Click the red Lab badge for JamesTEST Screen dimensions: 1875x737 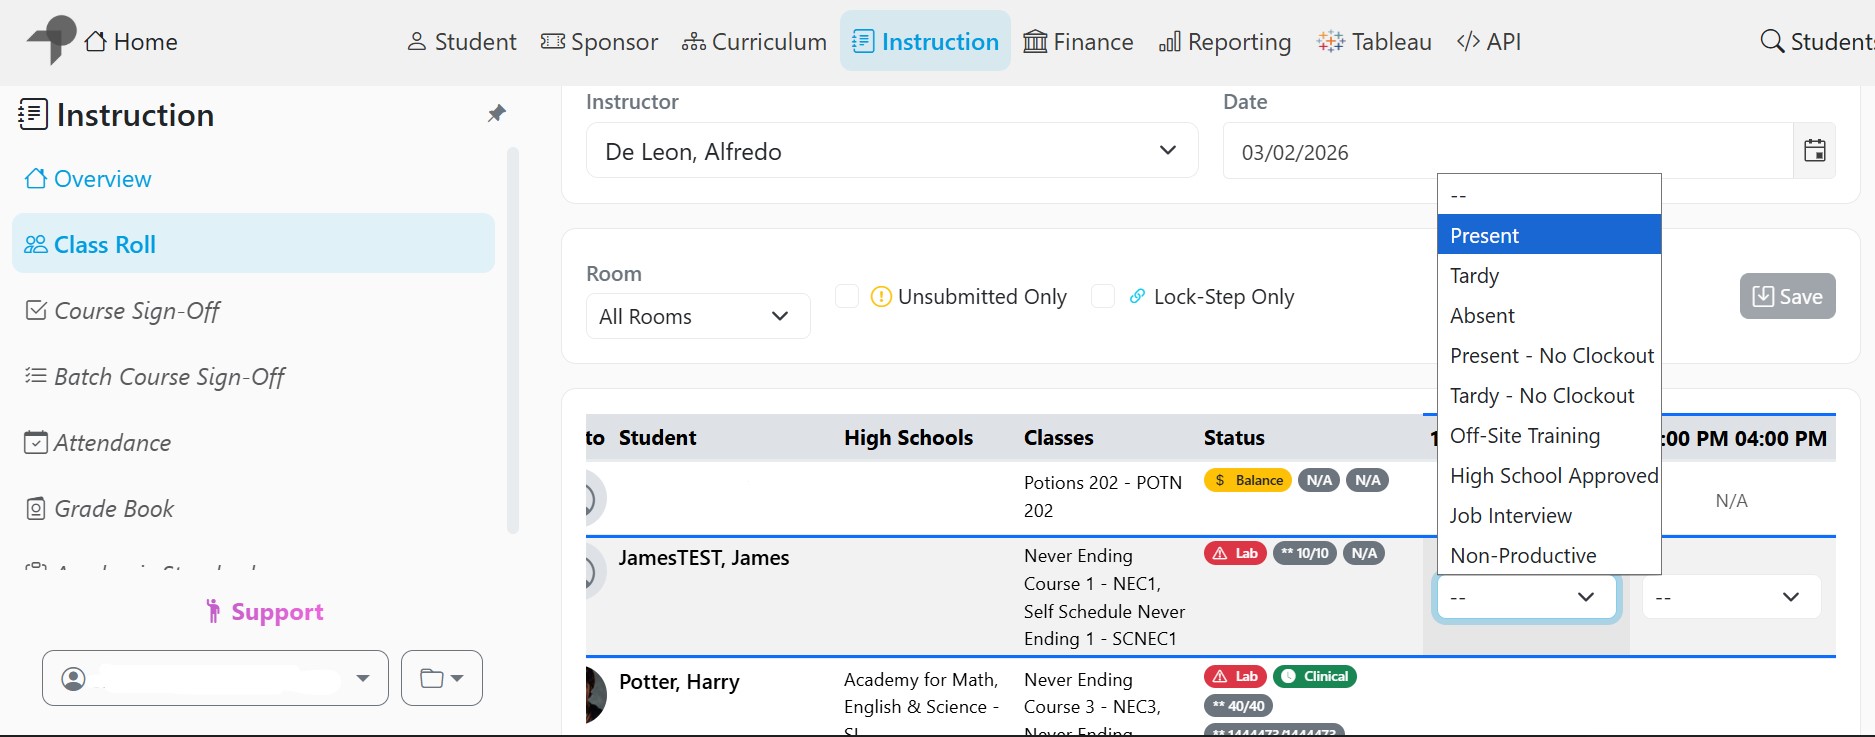(1235, 553)
